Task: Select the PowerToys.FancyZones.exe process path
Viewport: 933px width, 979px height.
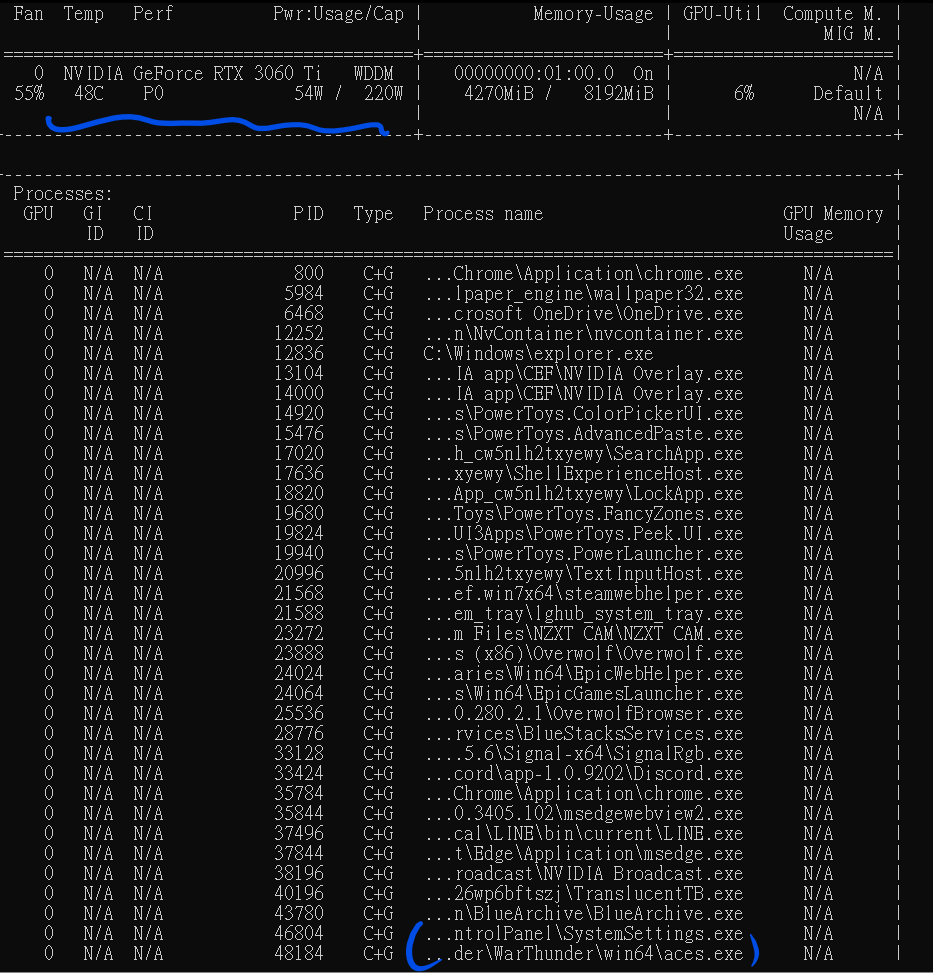Action: coord(584,513)
